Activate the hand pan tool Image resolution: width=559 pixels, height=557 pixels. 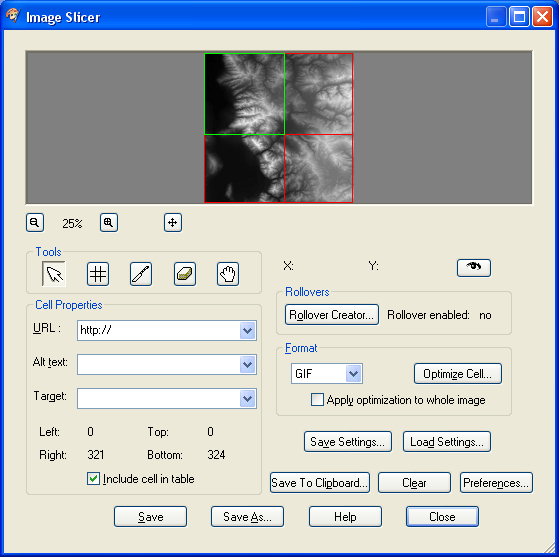click(228, 274)
